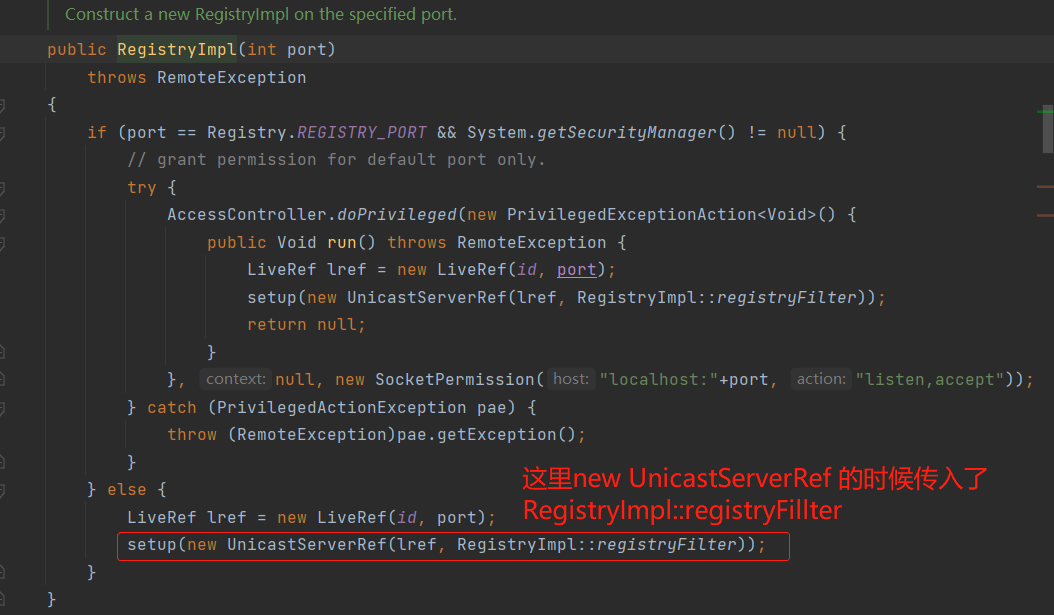
Task: Click the 'try' keyword
Action: point(142,188)
